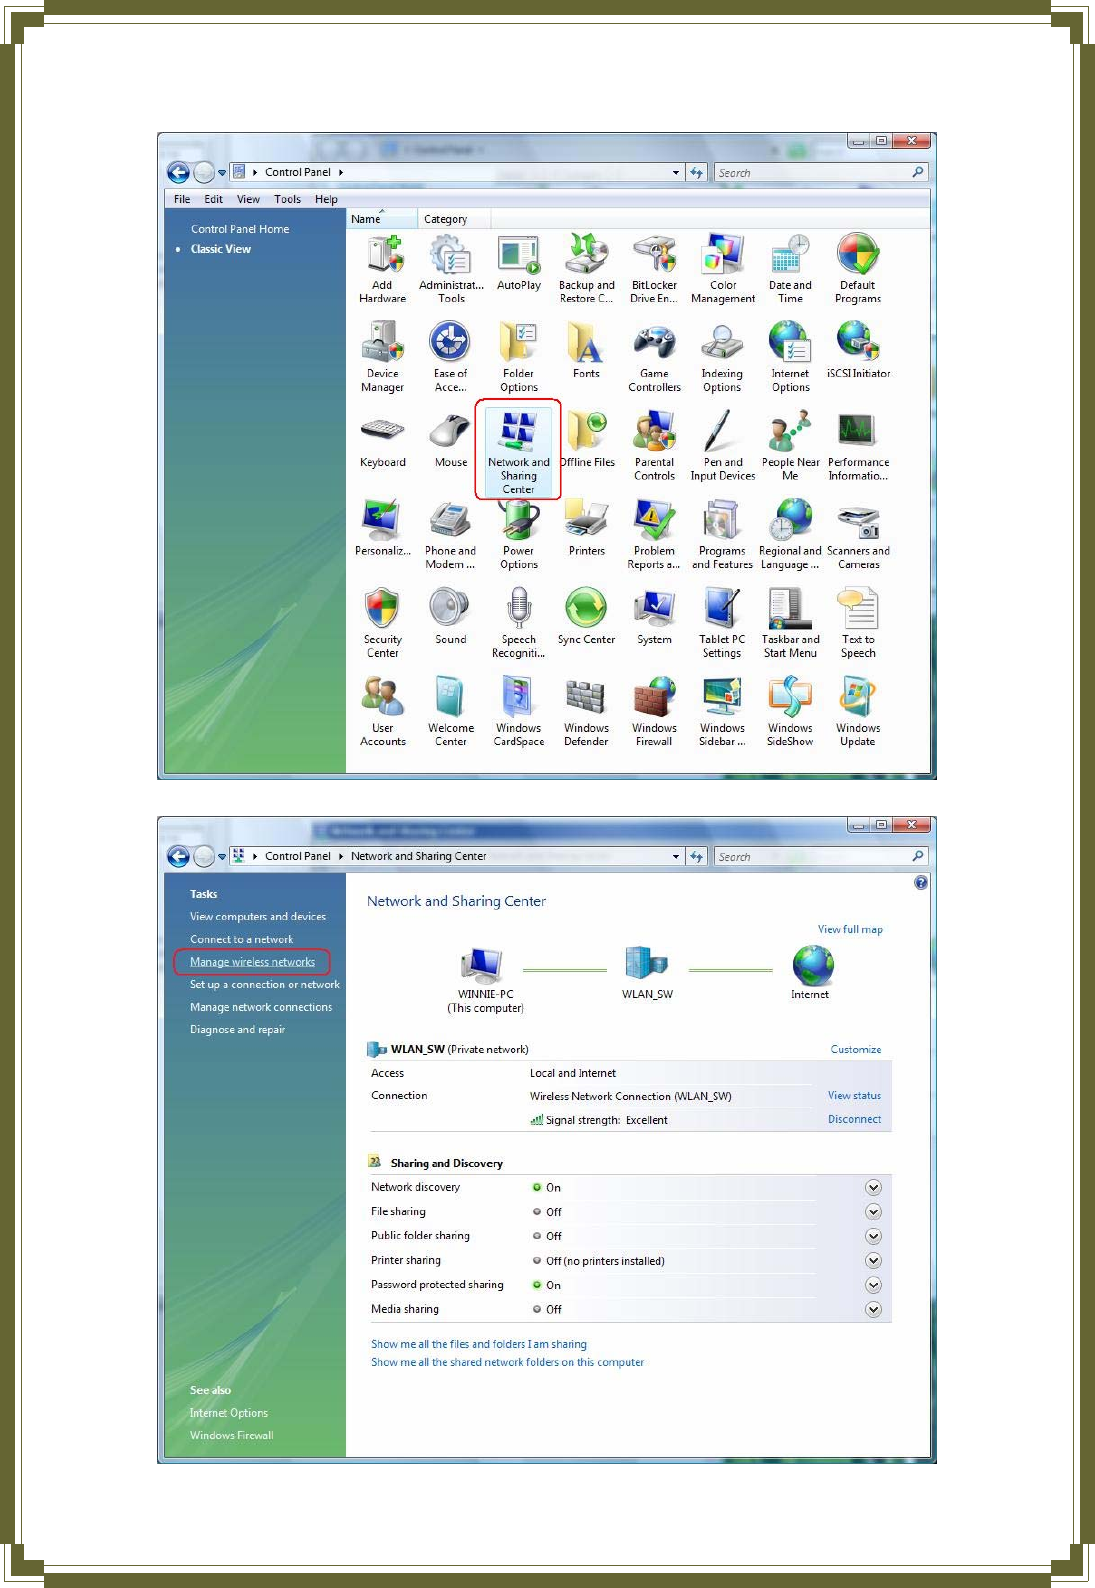Open the File menu
1095x1588 pixels.
click(182, 199)
